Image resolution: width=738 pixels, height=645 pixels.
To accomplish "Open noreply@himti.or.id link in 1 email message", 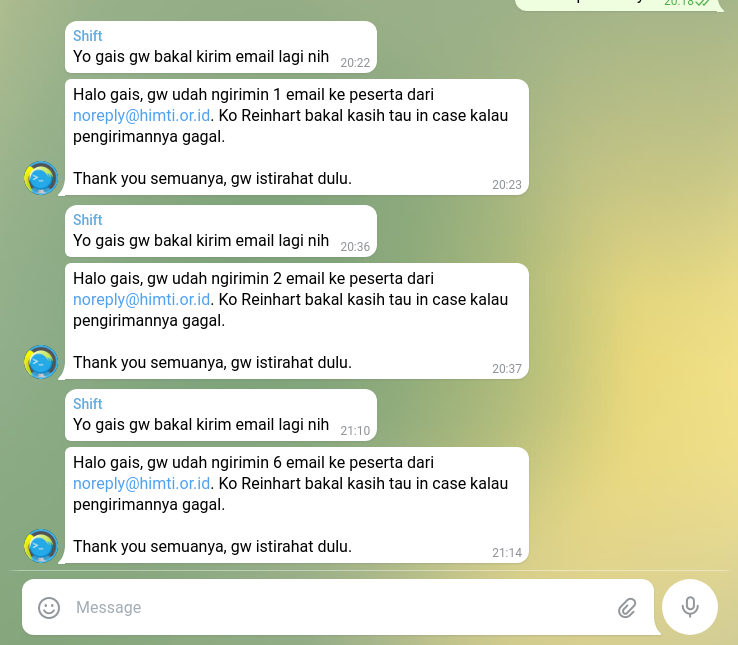I will pos(141,115).
